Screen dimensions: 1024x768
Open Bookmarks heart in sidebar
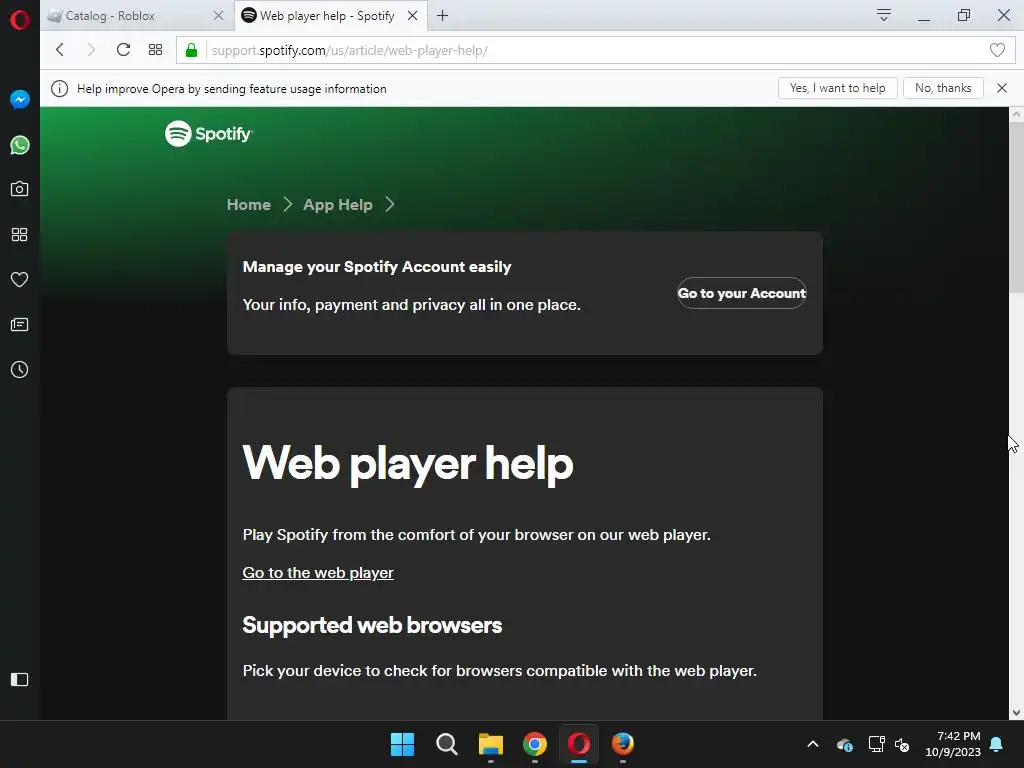click(x=20, y=280)
